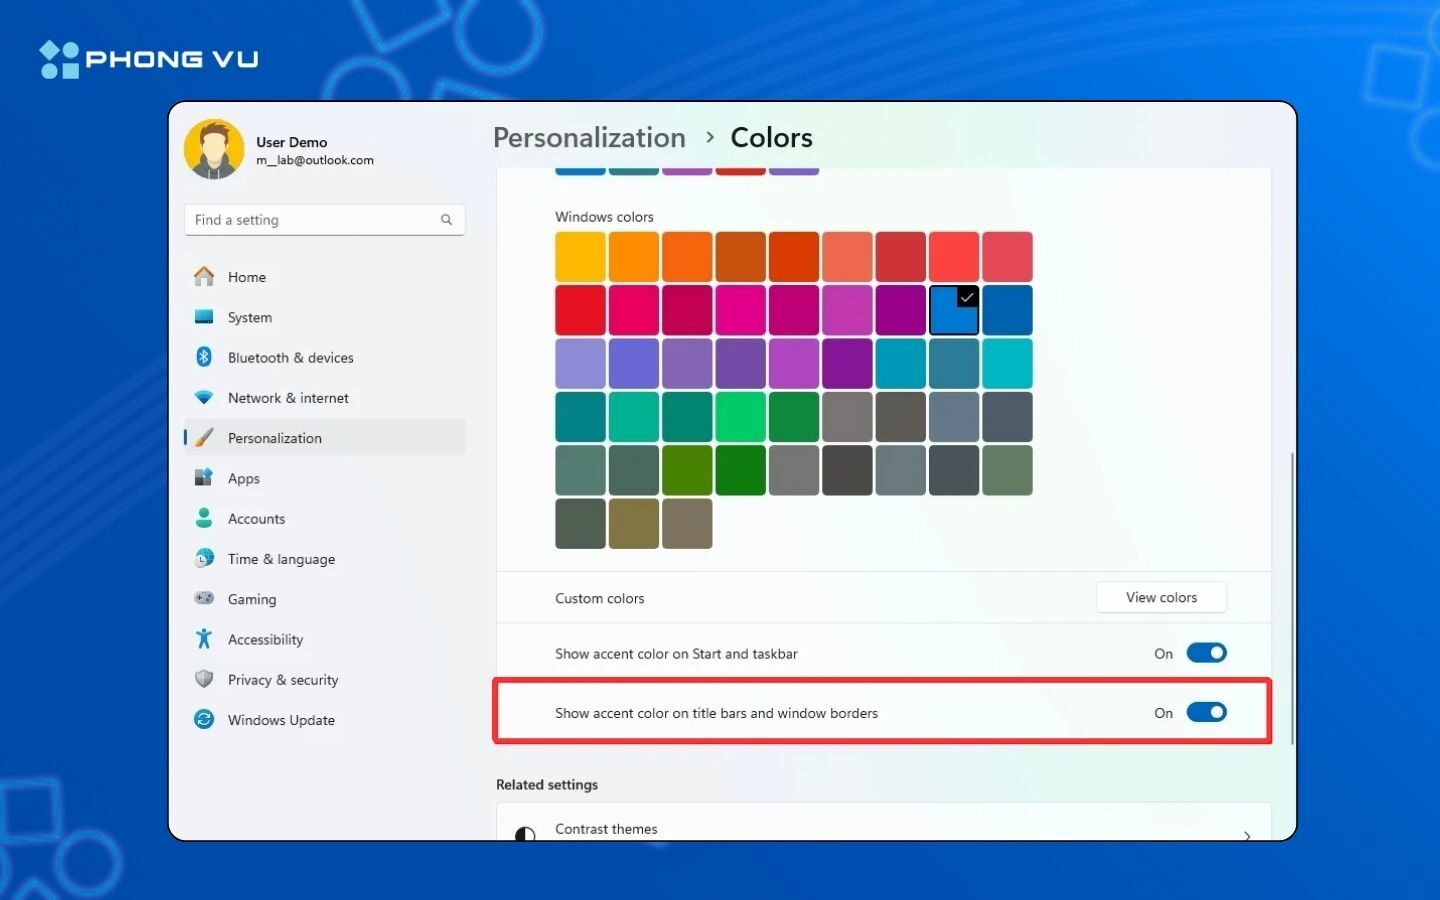Screen dimensions: 1440x900
Task: Click the Accessibility figure icon
Action: point(204,638)
